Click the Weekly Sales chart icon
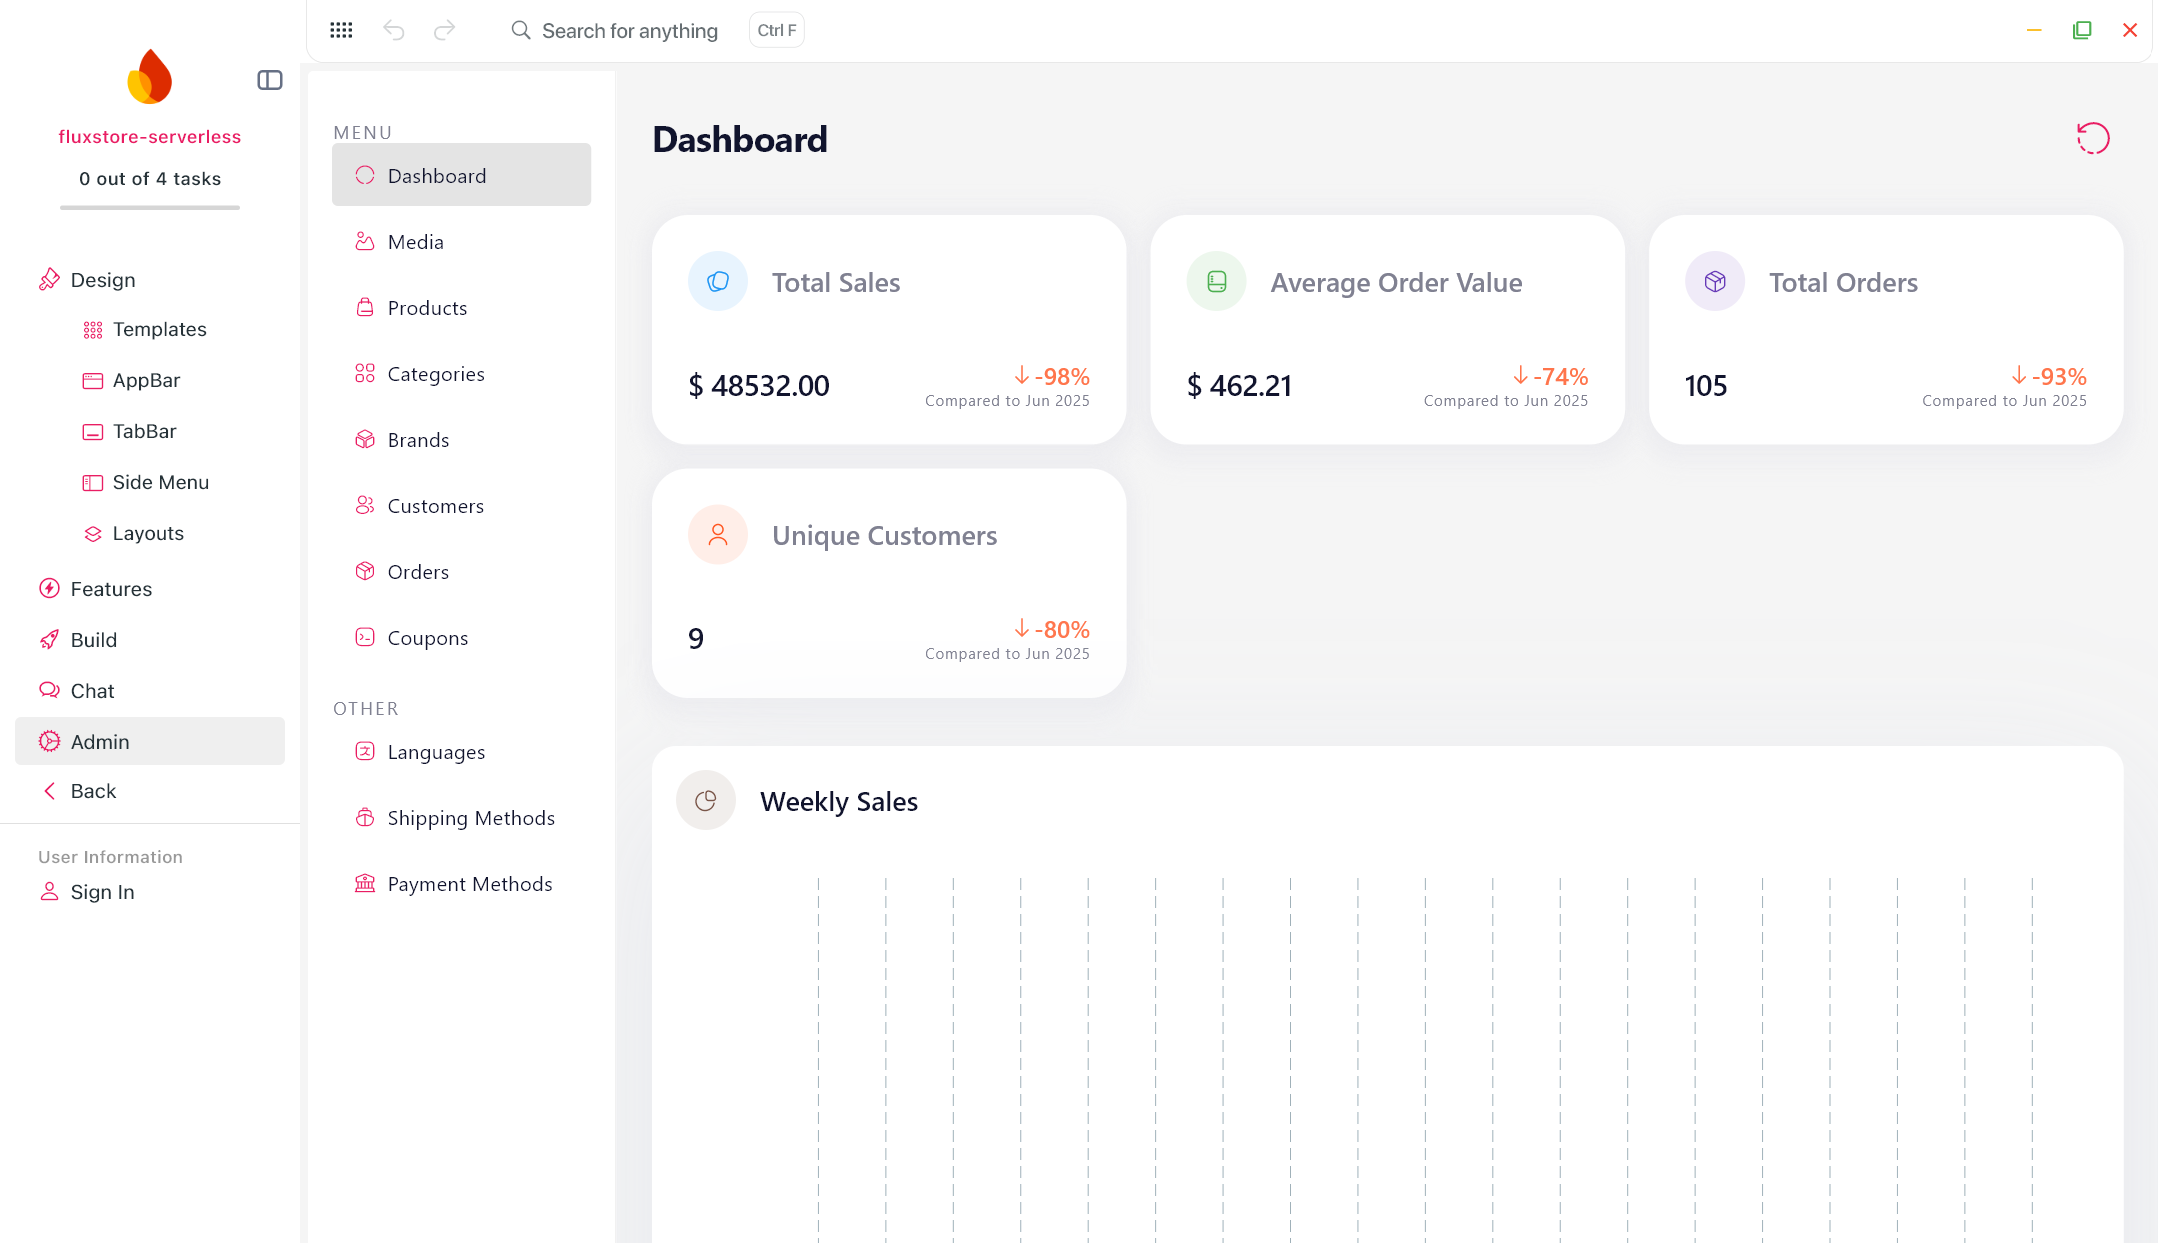 [705, 801]
